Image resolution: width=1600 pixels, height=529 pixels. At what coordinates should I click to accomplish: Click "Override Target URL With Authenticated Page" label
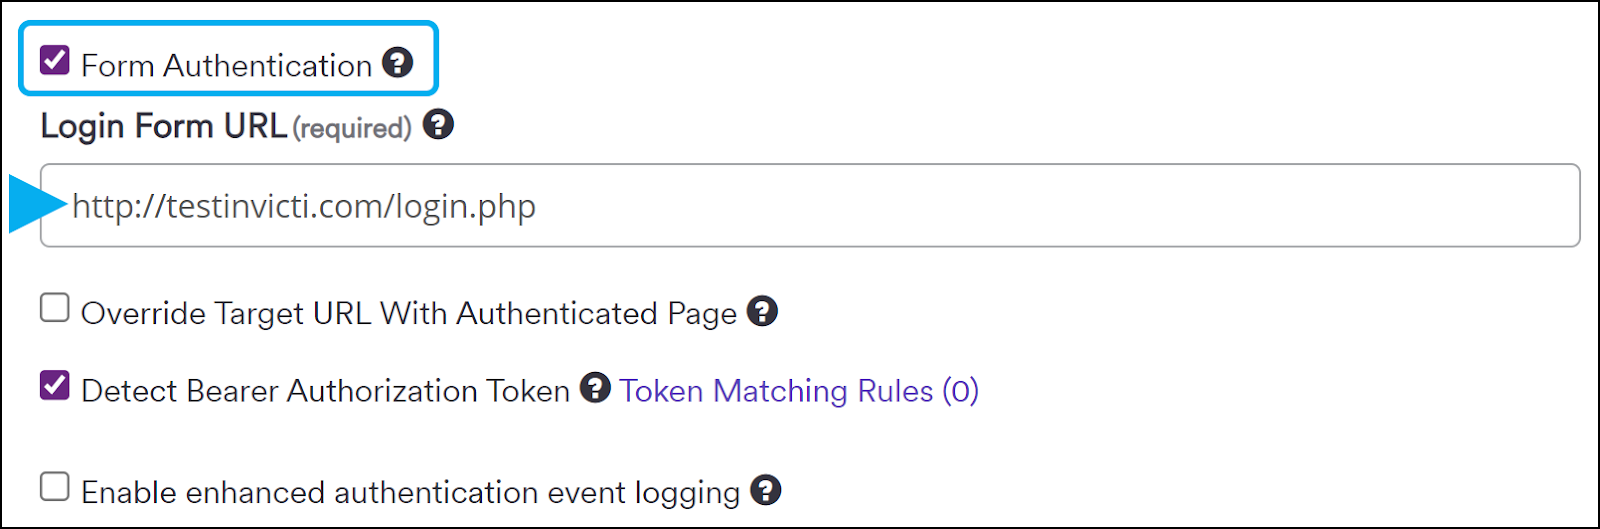[408, 314]
